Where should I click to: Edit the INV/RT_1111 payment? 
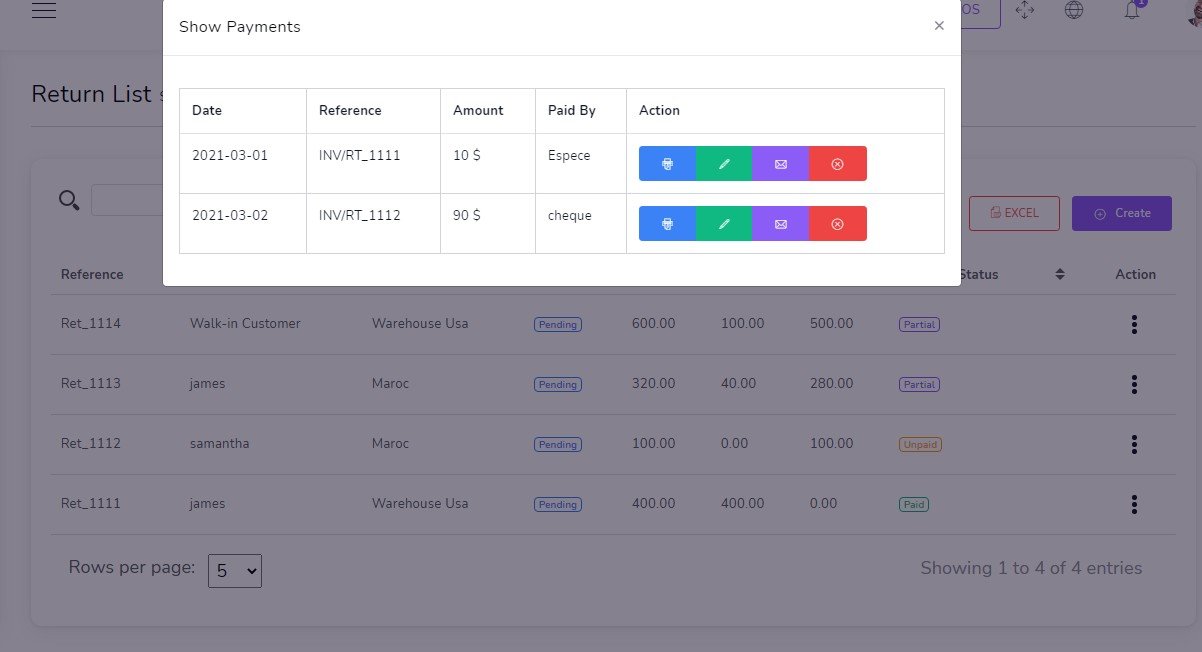[x=724, y=164]
